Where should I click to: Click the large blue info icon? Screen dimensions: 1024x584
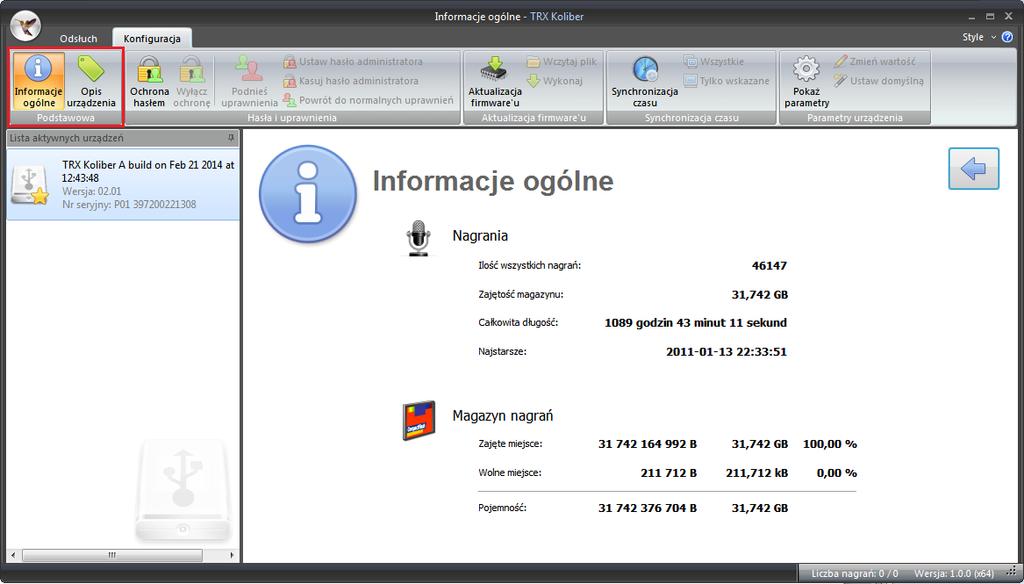pos(308,194)
